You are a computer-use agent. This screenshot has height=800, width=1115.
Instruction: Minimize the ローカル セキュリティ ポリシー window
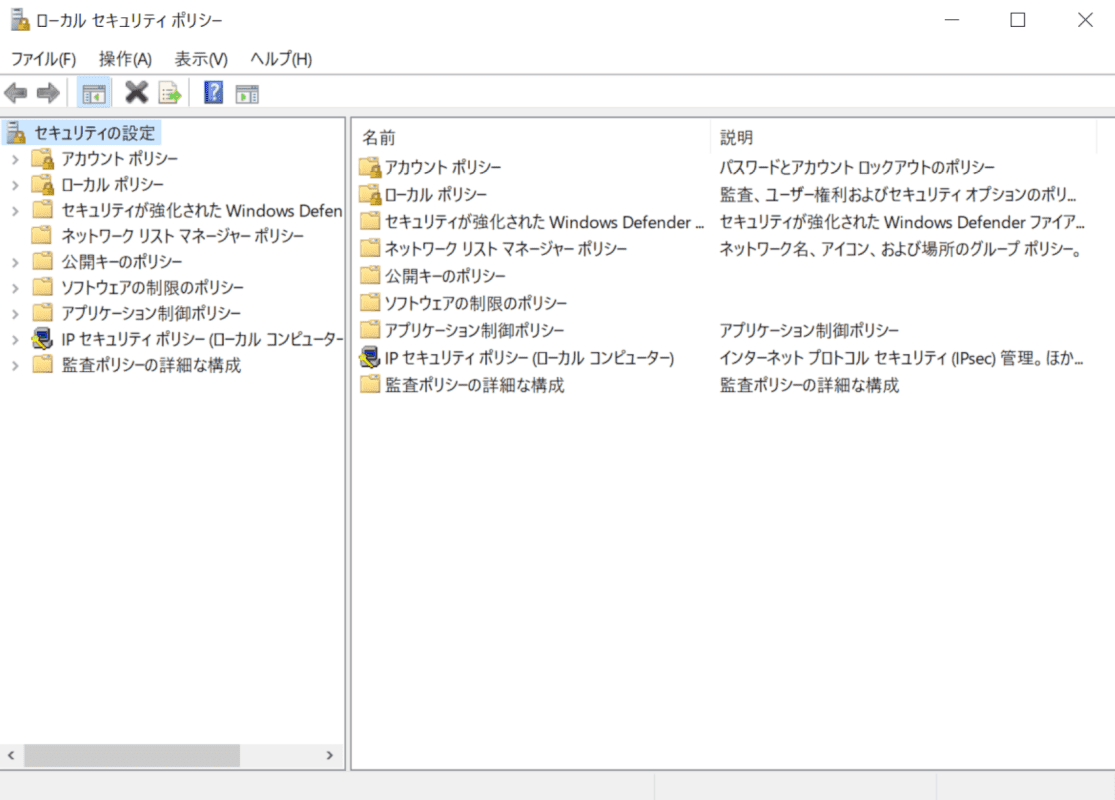tap(951, 20)
